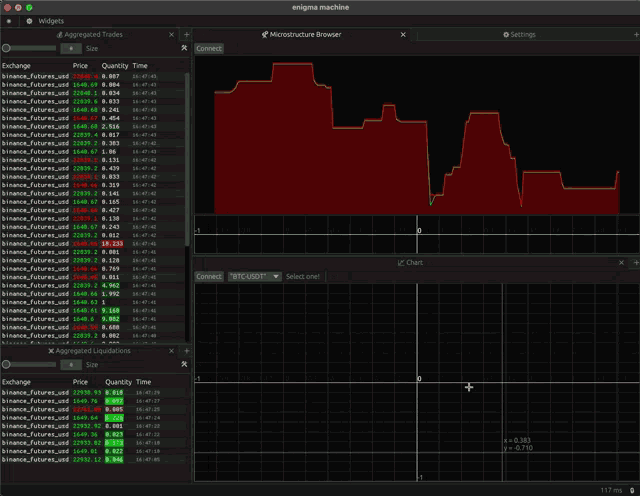Viewport: 640px width, 496px height.
Task: Adjust the Size slider in Aggregated Liquidations
Action: tap(29, 364)
